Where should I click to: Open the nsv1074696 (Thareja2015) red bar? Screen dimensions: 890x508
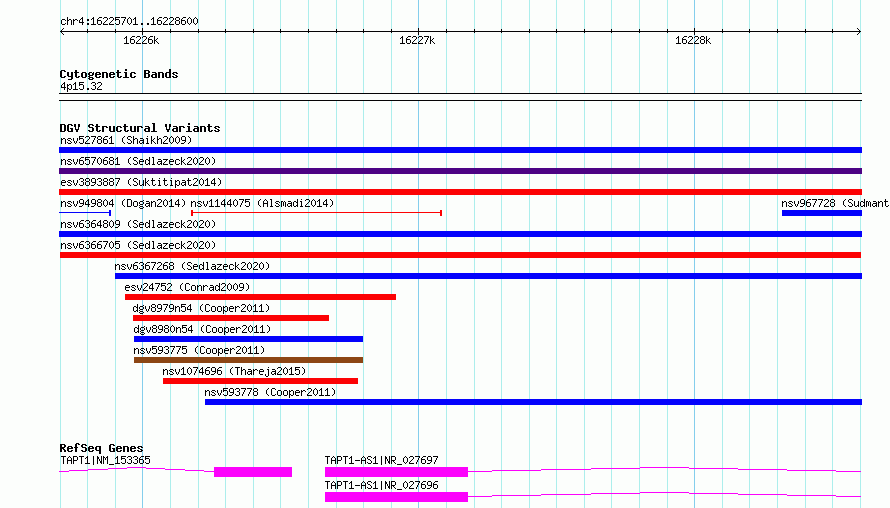(261, 381)
